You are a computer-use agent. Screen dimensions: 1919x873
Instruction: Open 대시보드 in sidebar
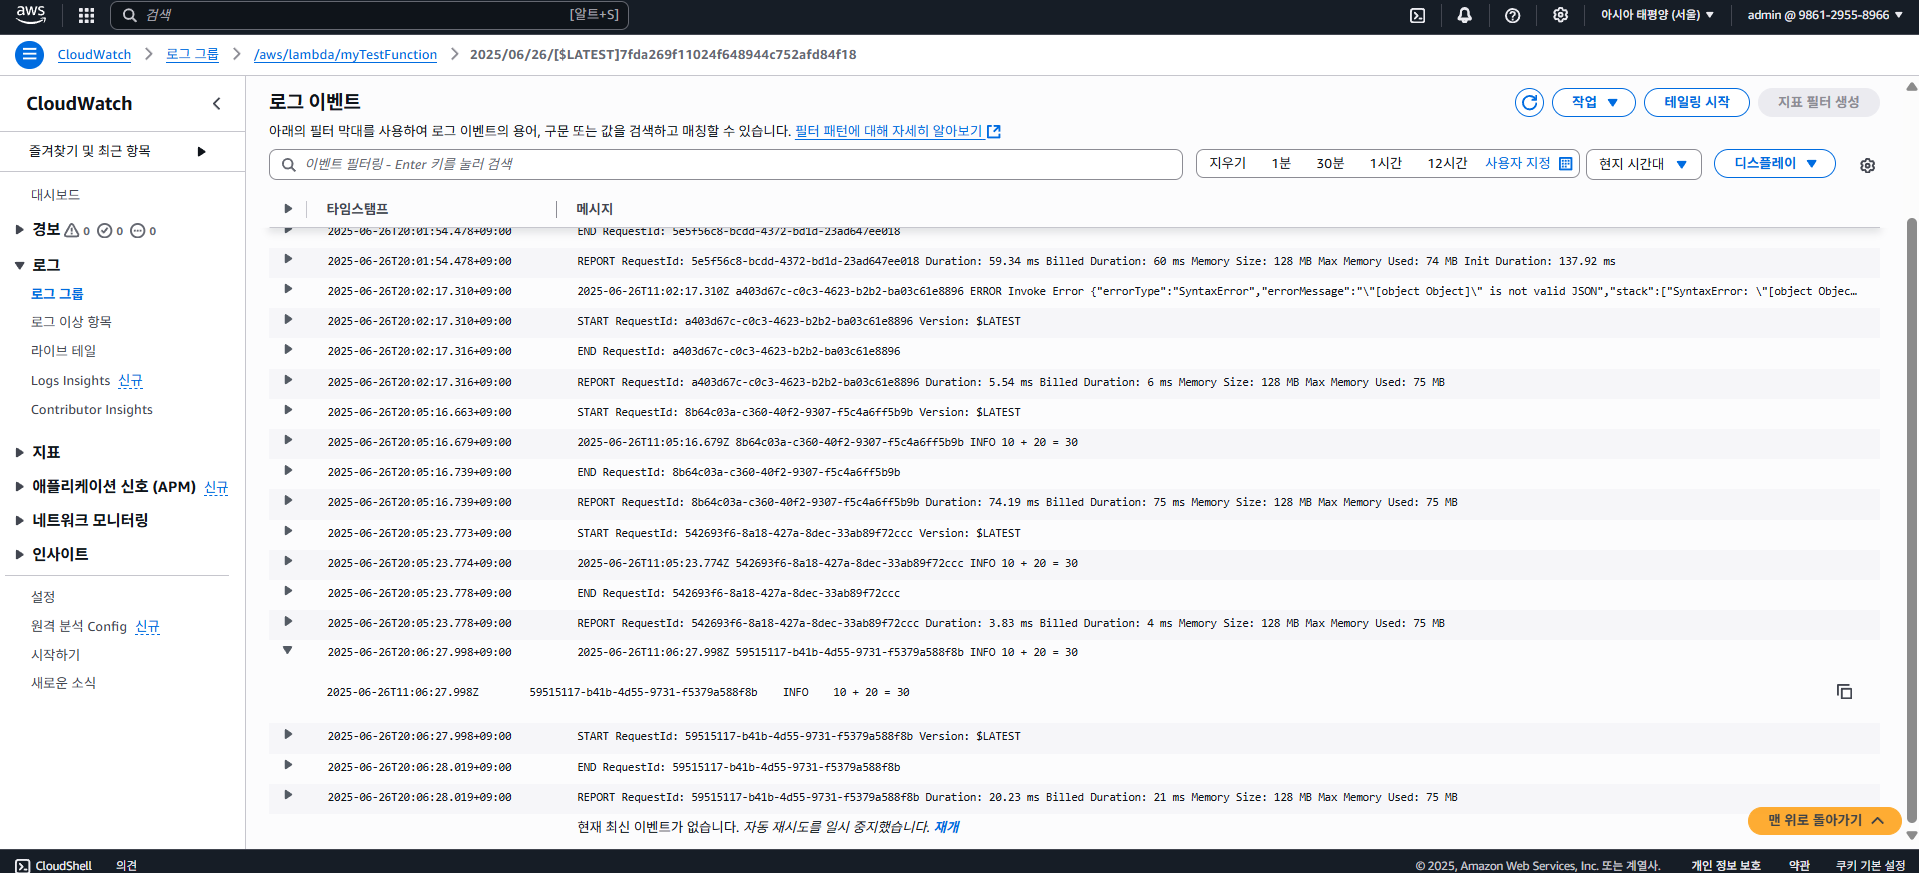pos(55,195)
